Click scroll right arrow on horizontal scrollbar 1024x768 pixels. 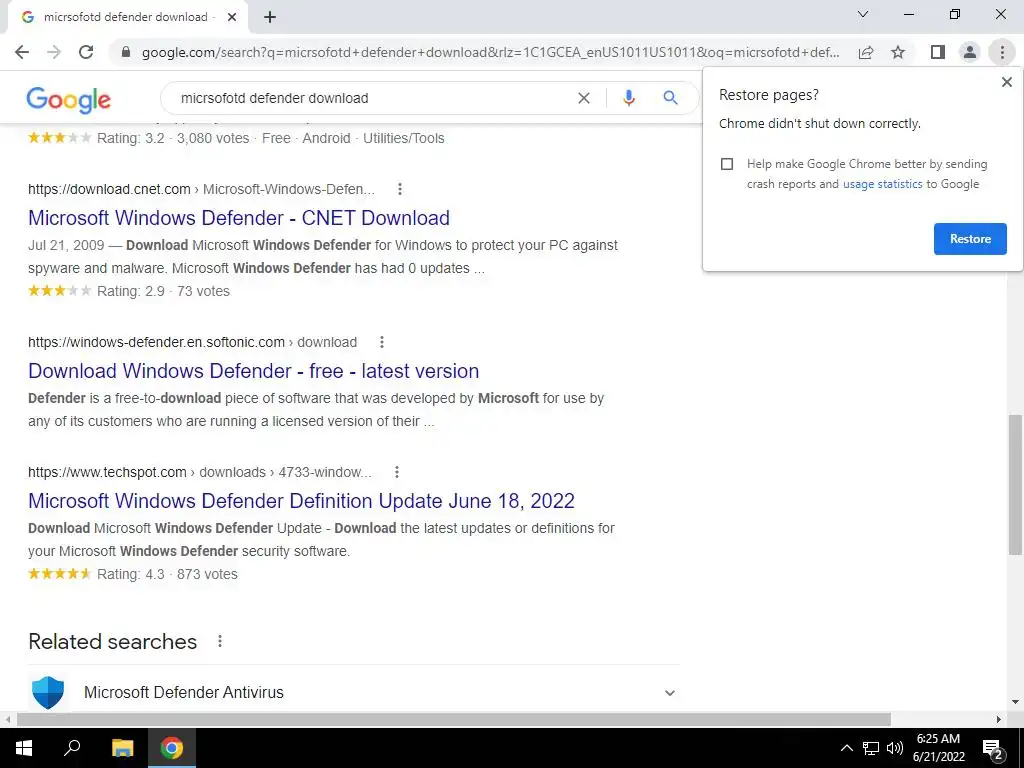(x=999, y=720)
